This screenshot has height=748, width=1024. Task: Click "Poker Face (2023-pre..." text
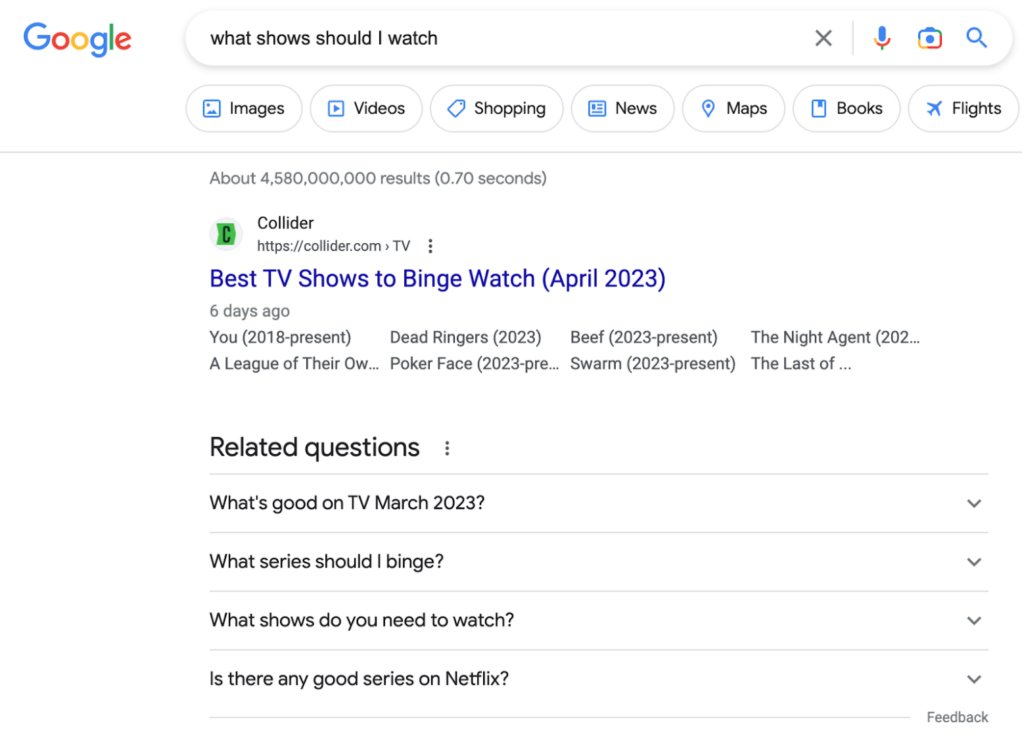(x=475, y=364)
